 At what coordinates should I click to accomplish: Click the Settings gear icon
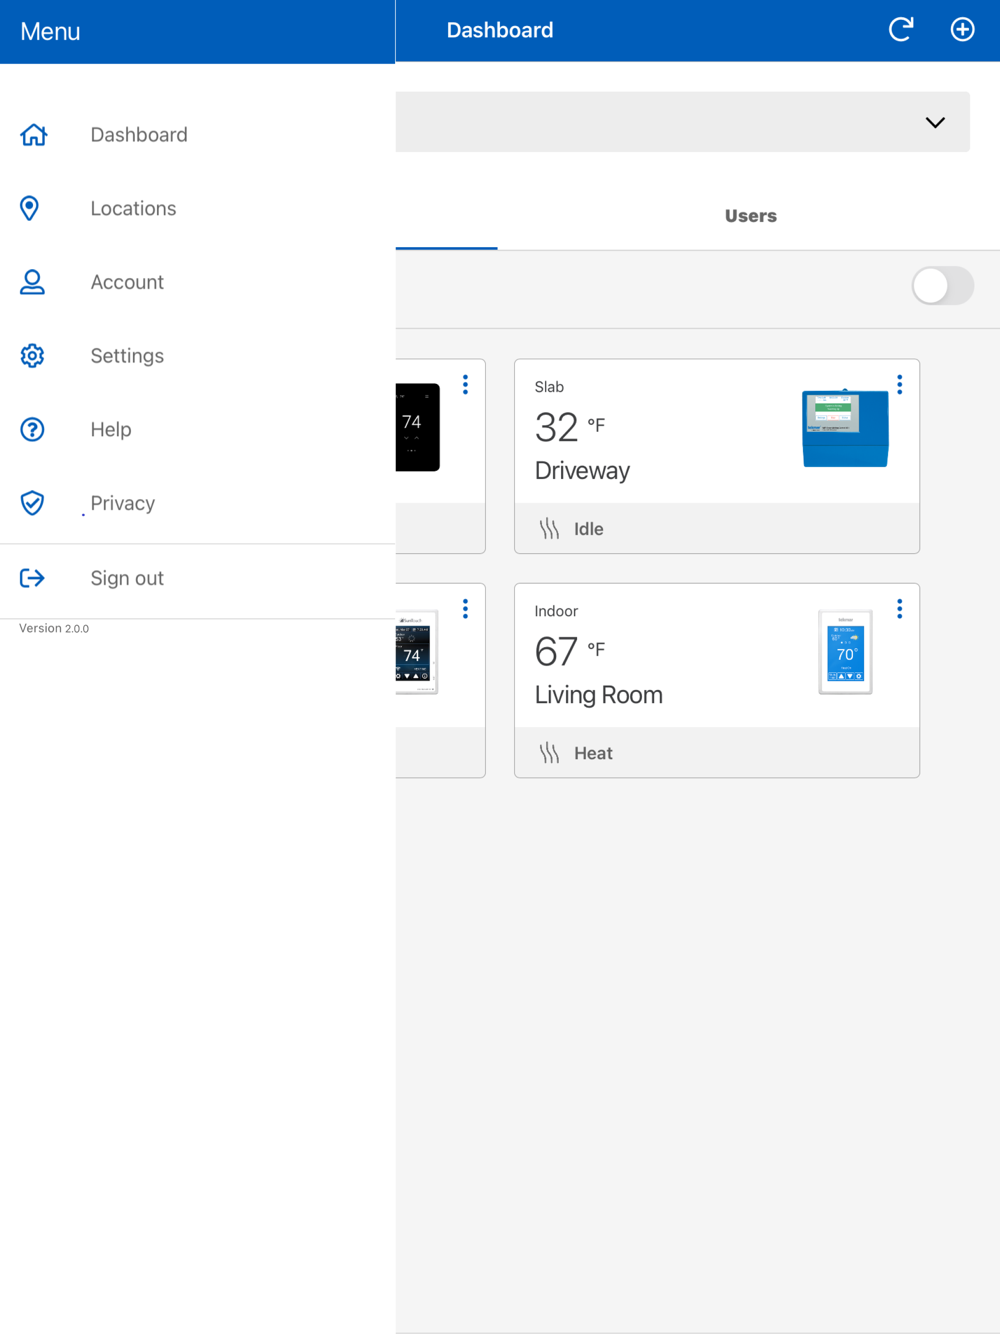point(32,355)
